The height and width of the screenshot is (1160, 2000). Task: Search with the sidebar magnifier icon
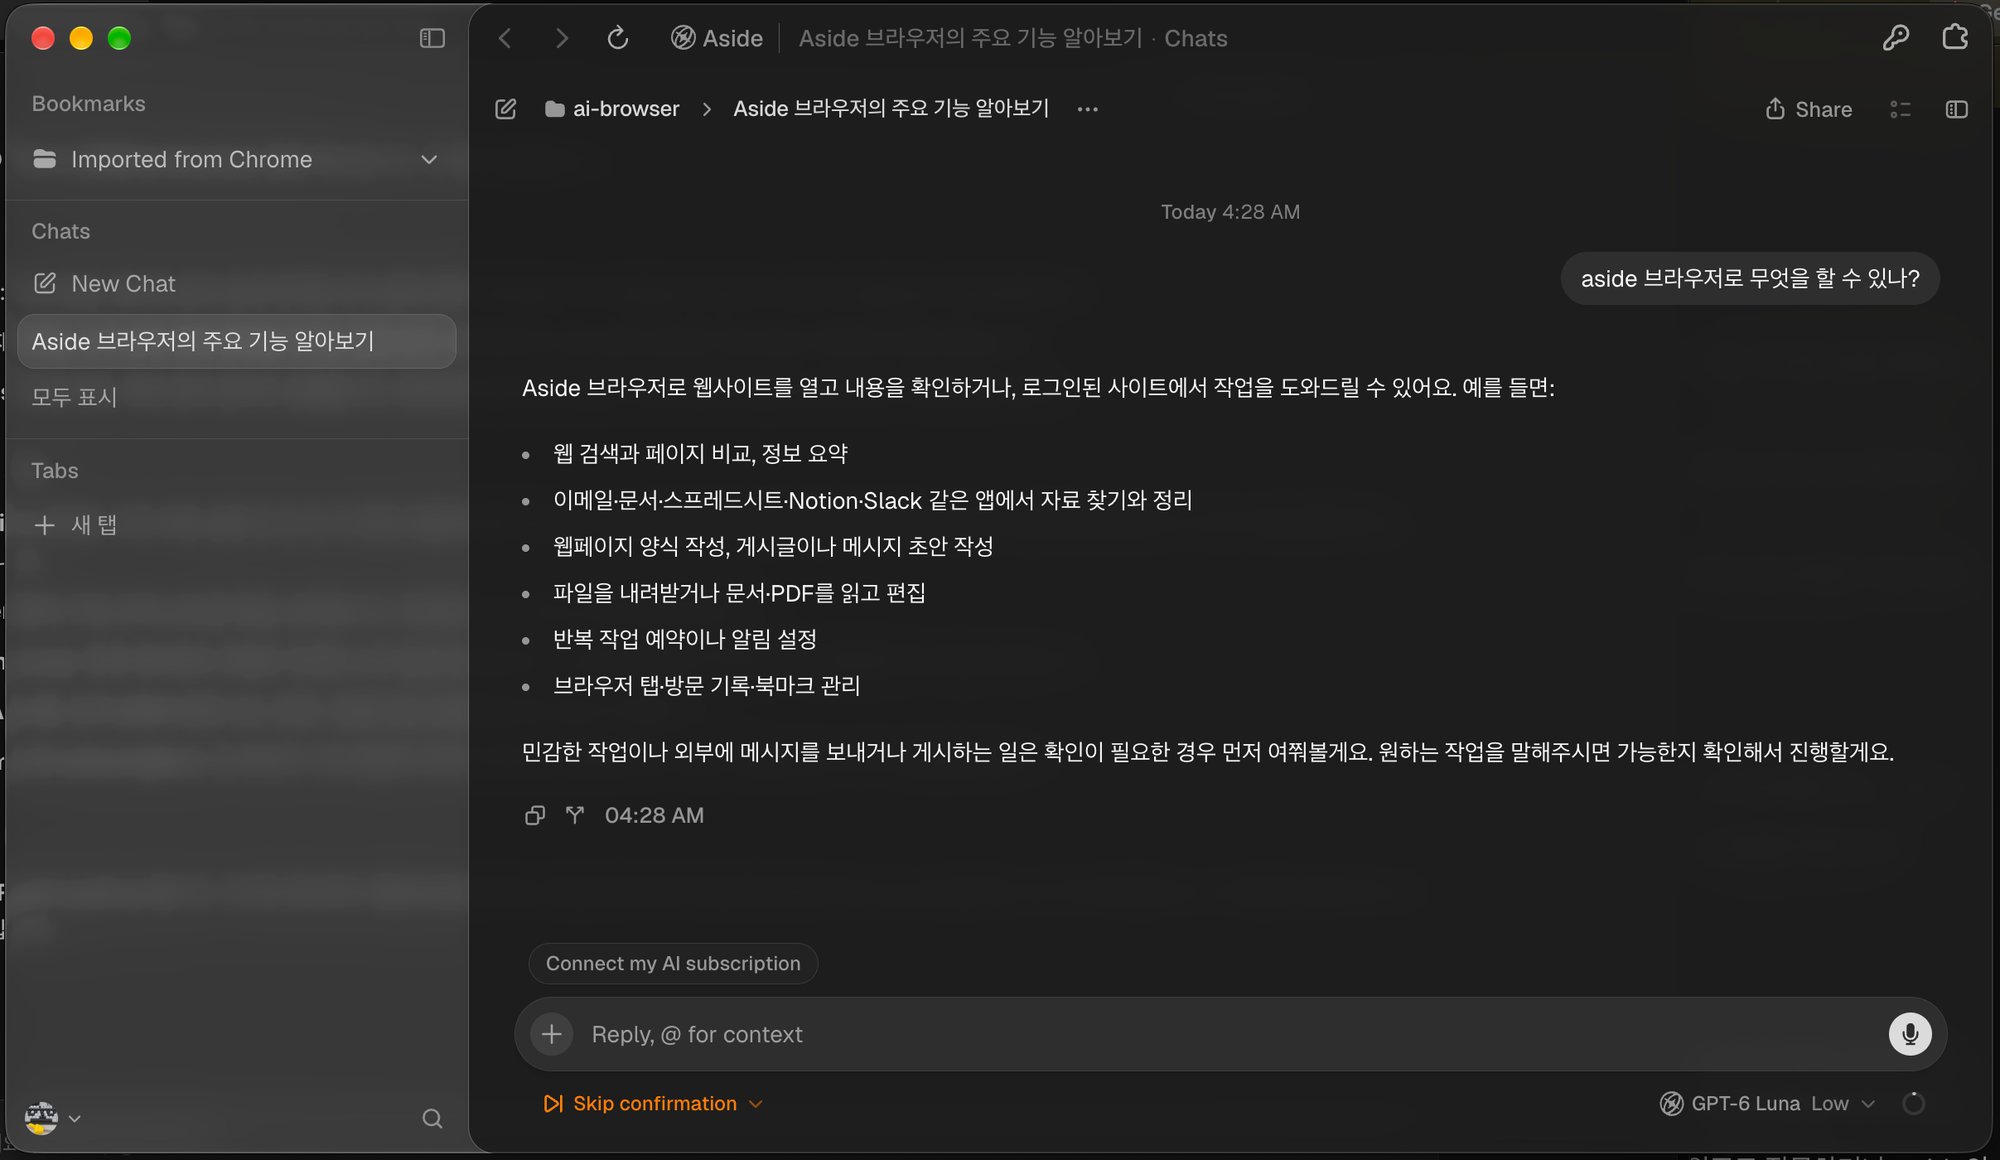tap(432, 1118)
